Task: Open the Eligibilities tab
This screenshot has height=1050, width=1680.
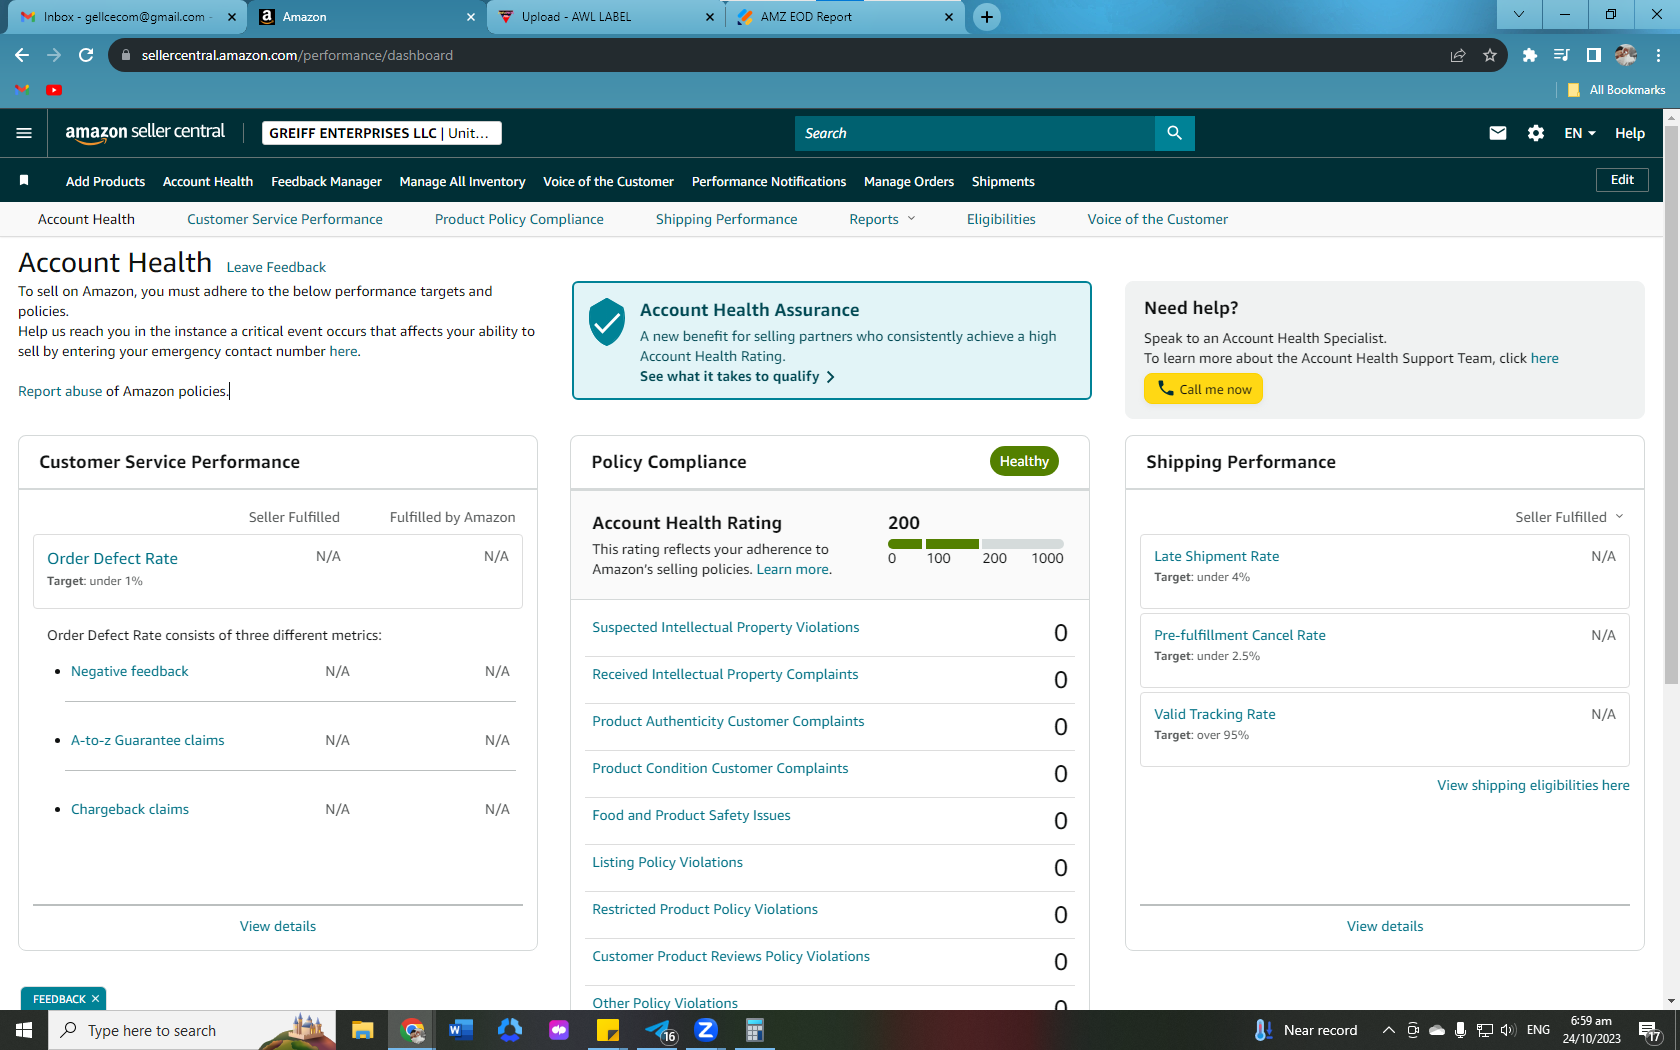Action: tap(1001, 219)
